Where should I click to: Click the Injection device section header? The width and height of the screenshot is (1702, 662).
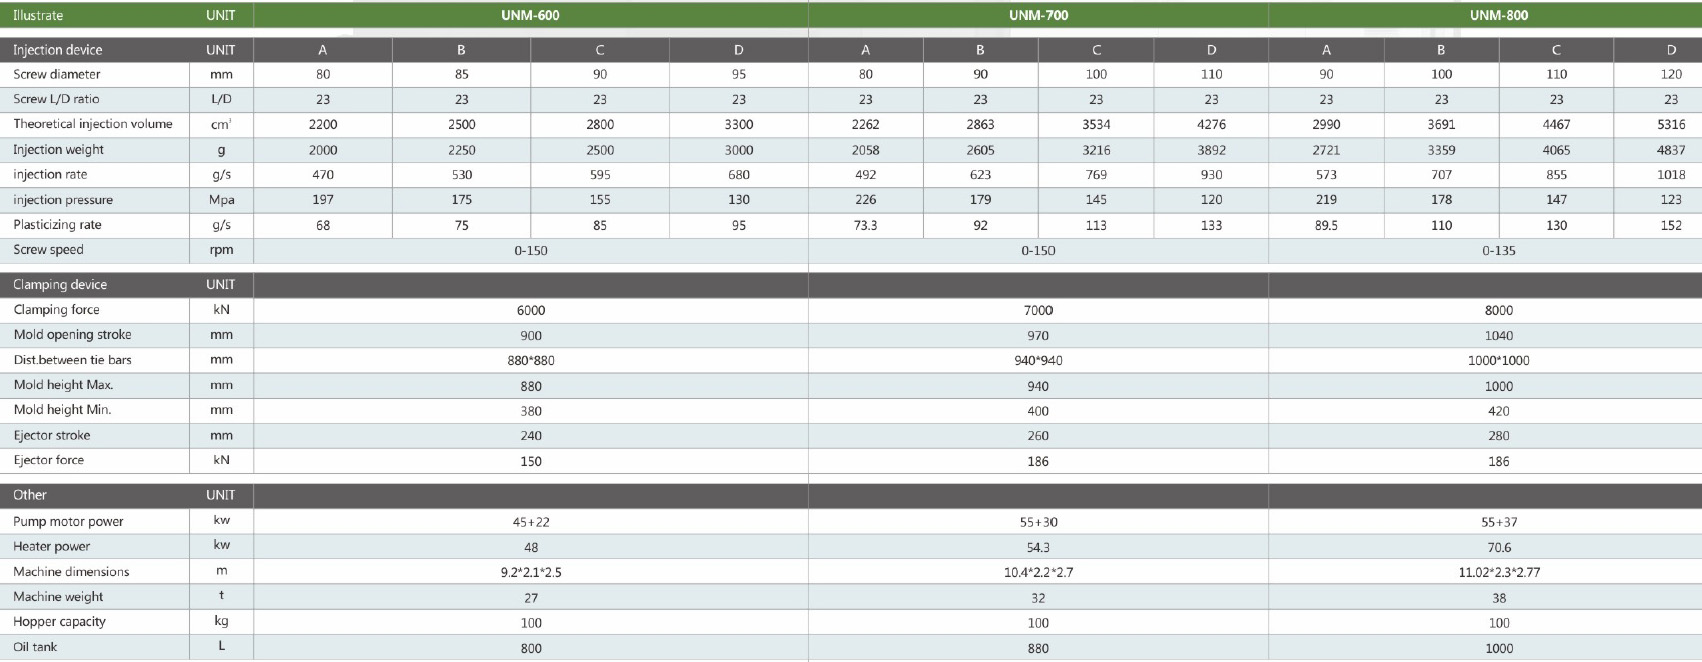(57, 50)
